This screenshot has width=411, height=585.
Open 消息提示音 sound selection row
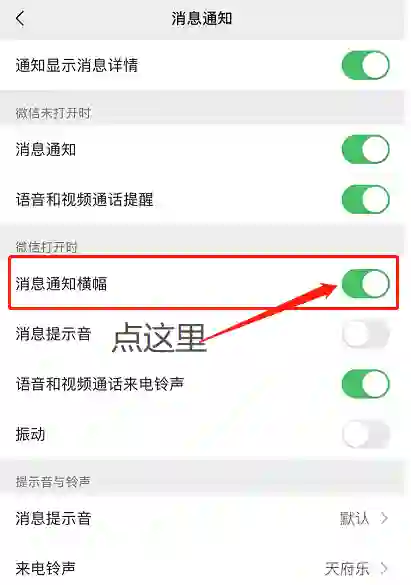click(202, 518)
